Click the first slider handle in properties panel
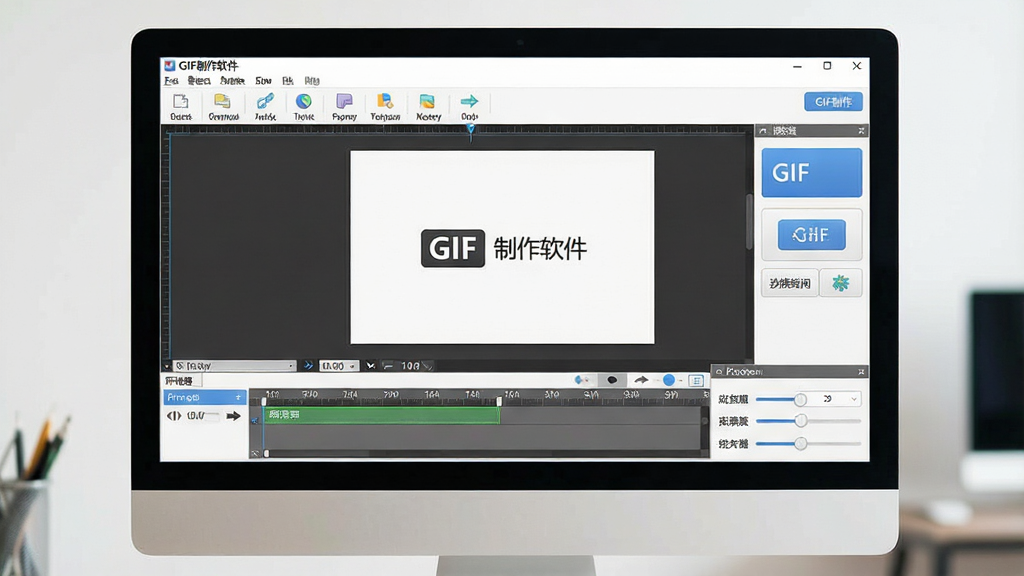Viewport: 1024px width, 576px height. pyautogui.click(x=800, y=399)
